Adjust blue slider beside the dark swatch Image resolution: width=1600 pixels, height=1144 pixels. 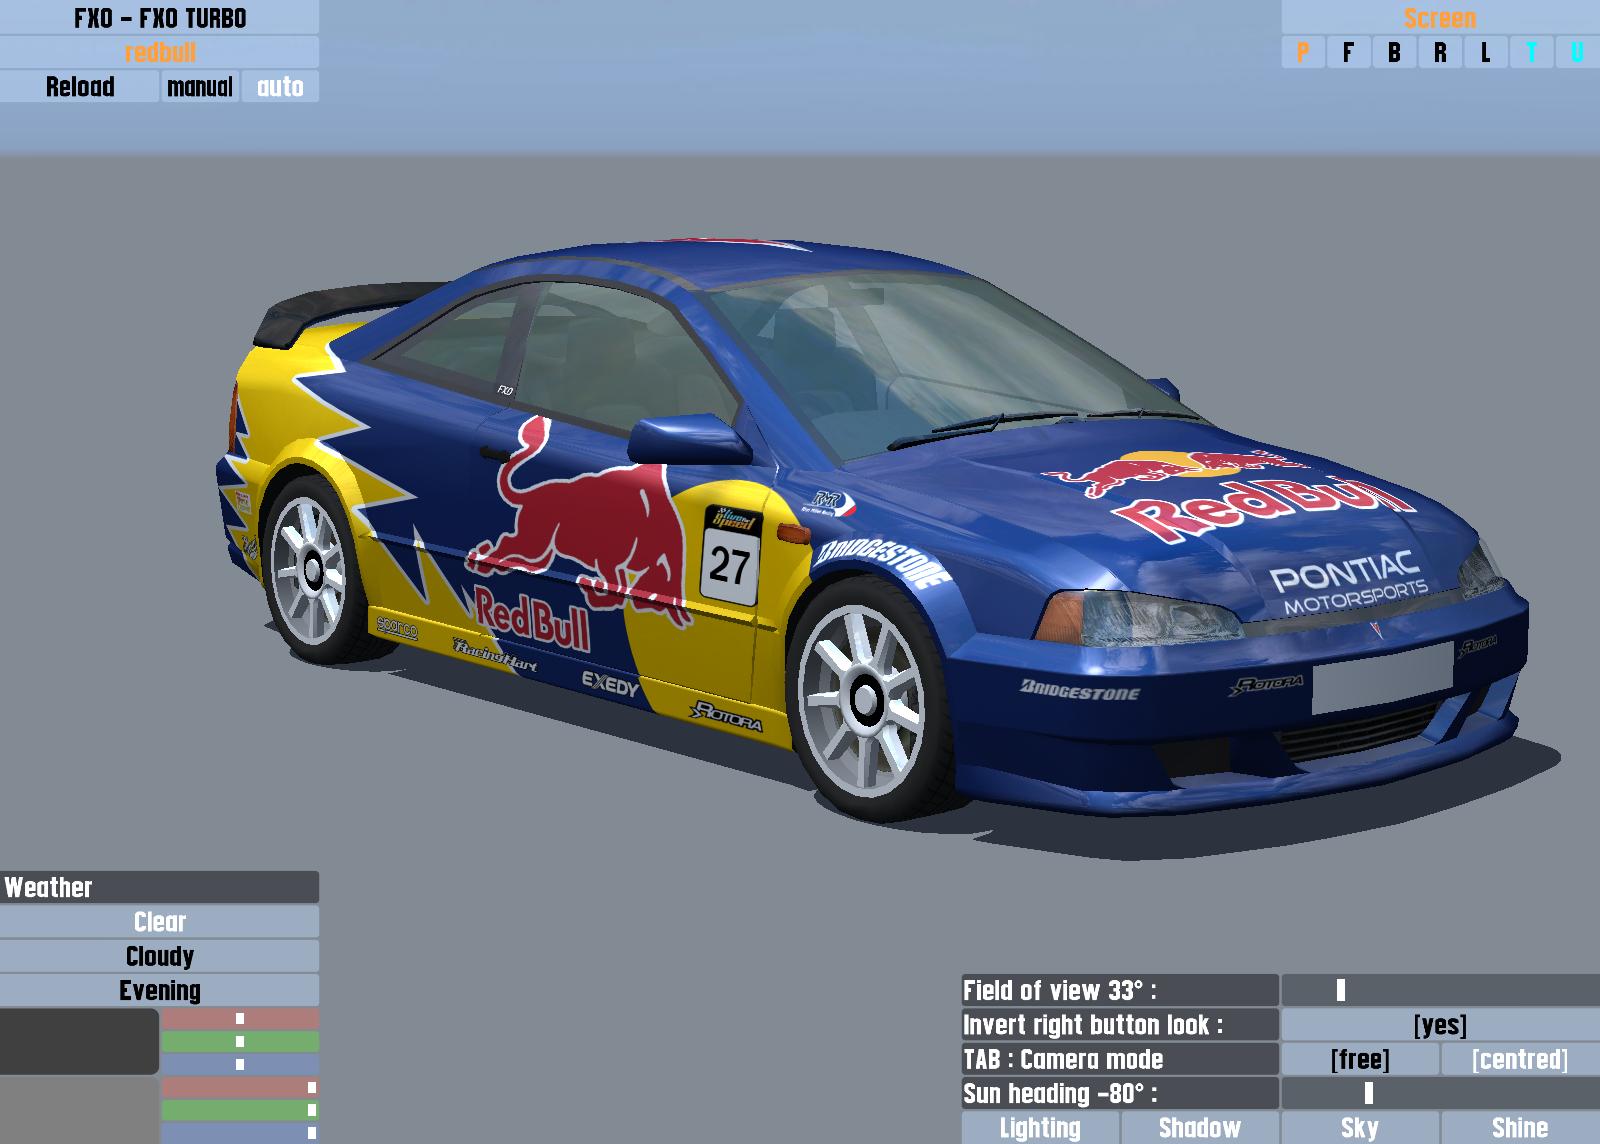click(240, 1064)
